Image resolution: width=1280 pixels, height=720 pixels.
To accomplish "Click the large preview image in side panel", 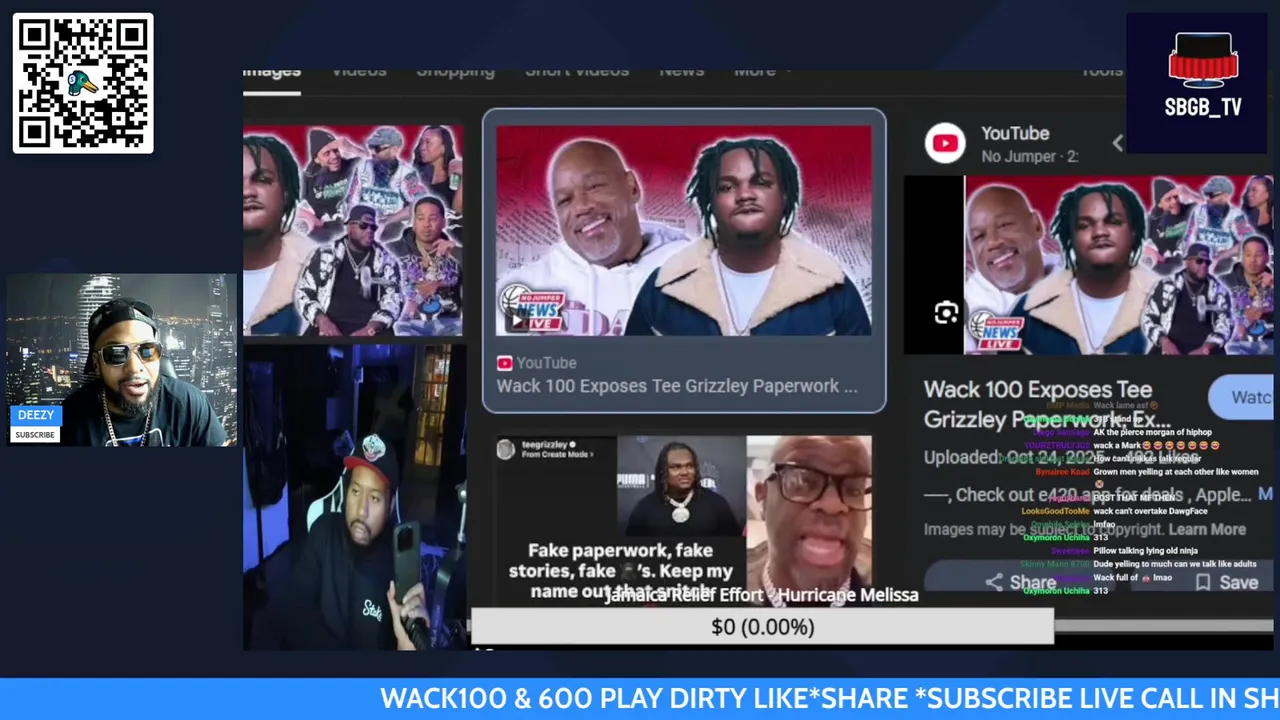I will click(x=1118, y=265).
